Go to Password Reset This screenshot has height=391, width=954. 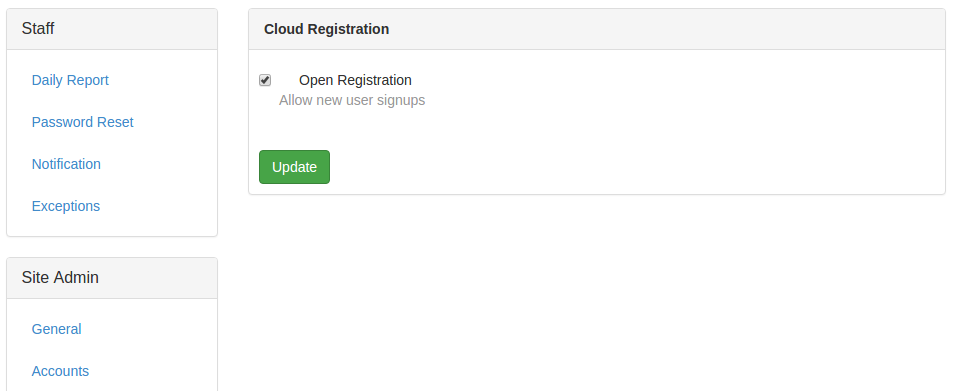coord(82,122)
